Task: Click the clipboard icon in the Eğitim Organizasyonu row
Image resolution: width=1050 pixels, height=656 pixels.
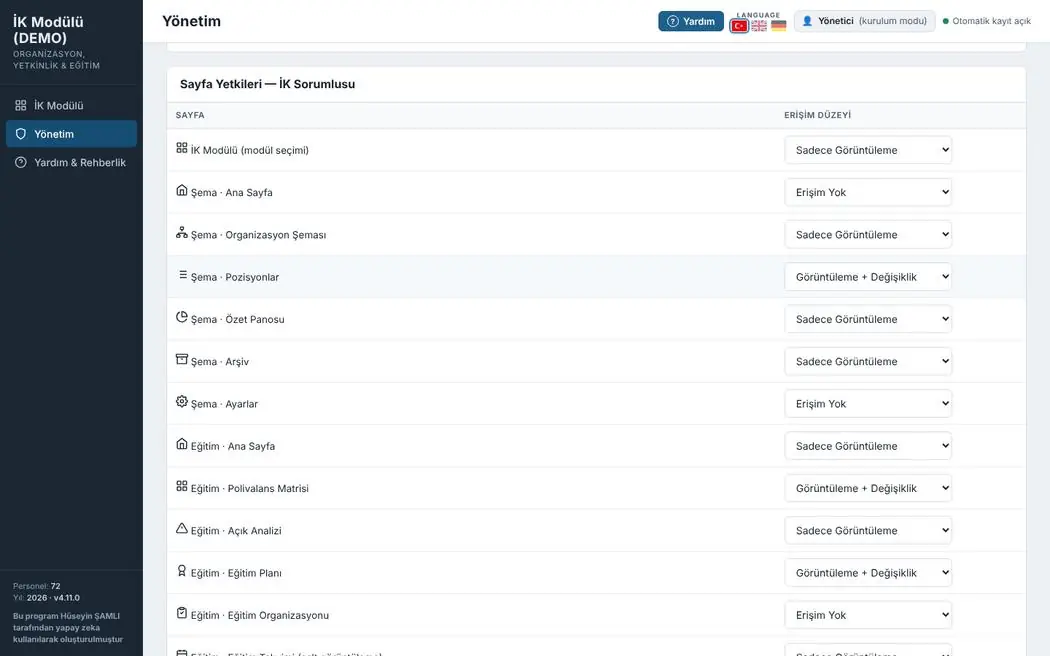Action: [x=181, y=612]
